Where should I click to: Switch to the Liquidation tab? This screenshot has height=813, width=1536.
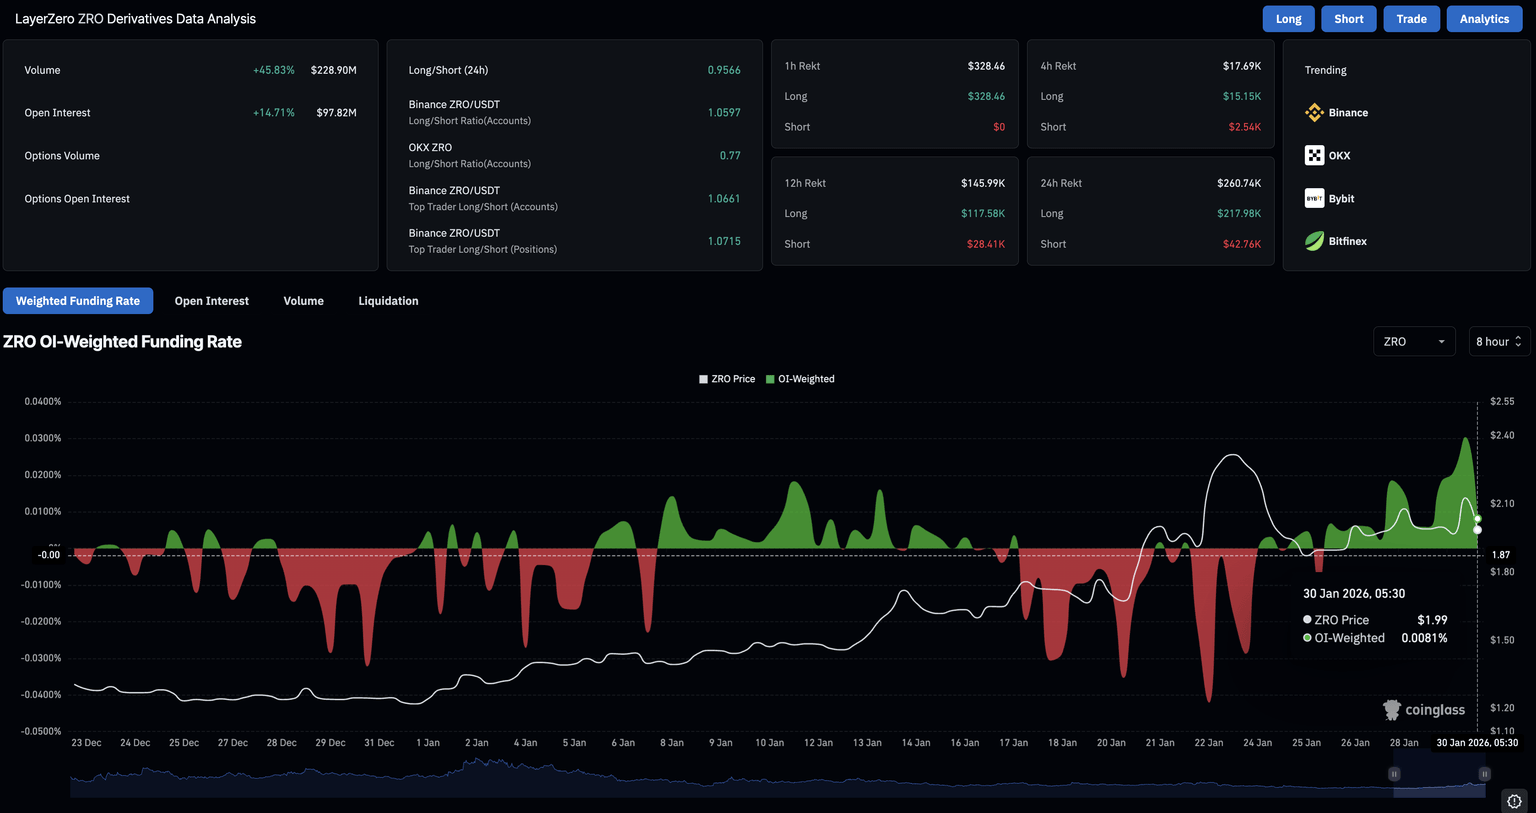[388, 301]
